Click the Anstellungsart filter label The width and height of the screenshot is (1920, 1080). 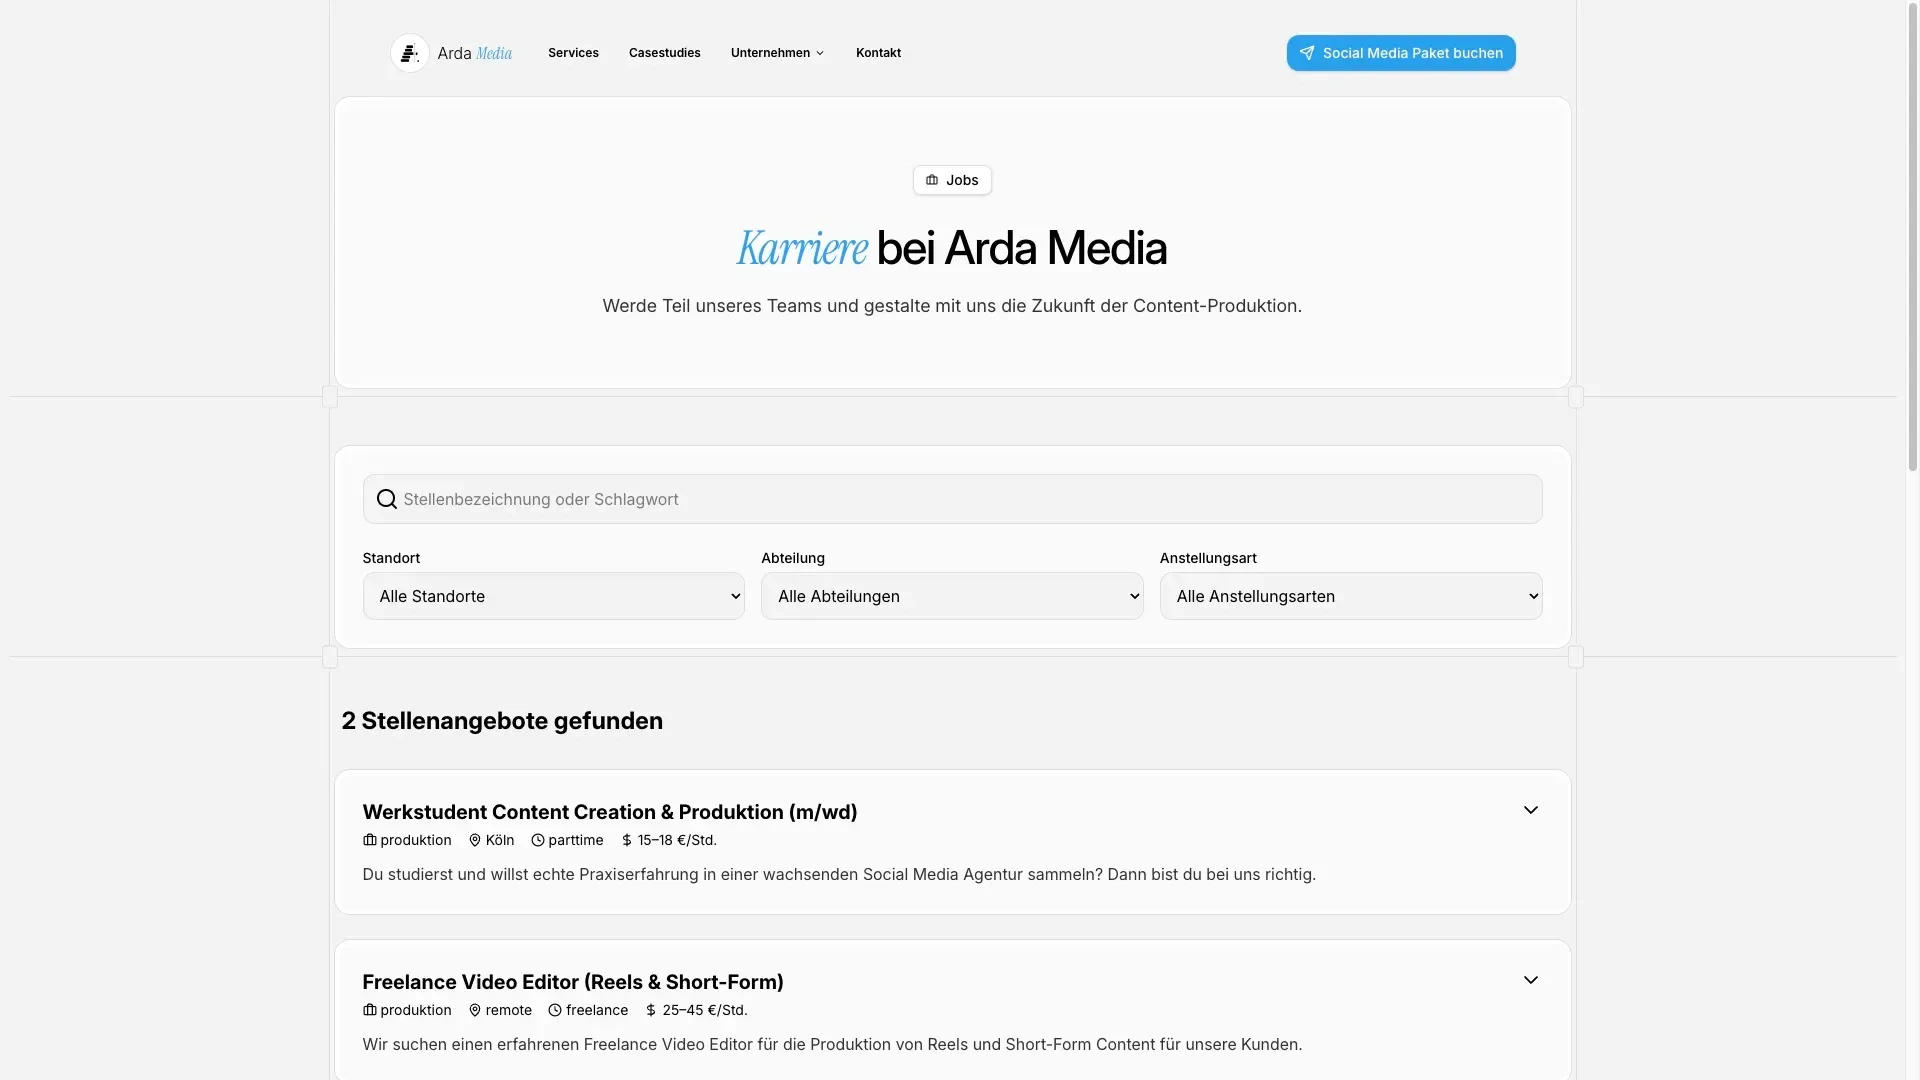click(x=1208, y=558)
